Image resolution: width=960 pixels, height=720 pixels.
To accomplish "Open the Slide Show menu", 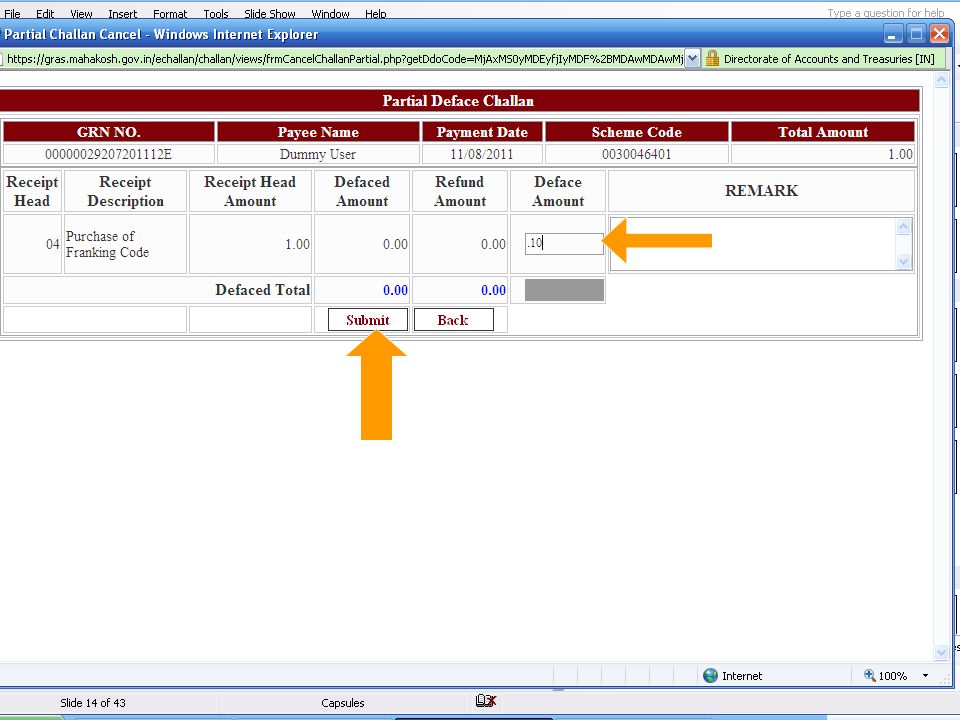I will [269, 13].
